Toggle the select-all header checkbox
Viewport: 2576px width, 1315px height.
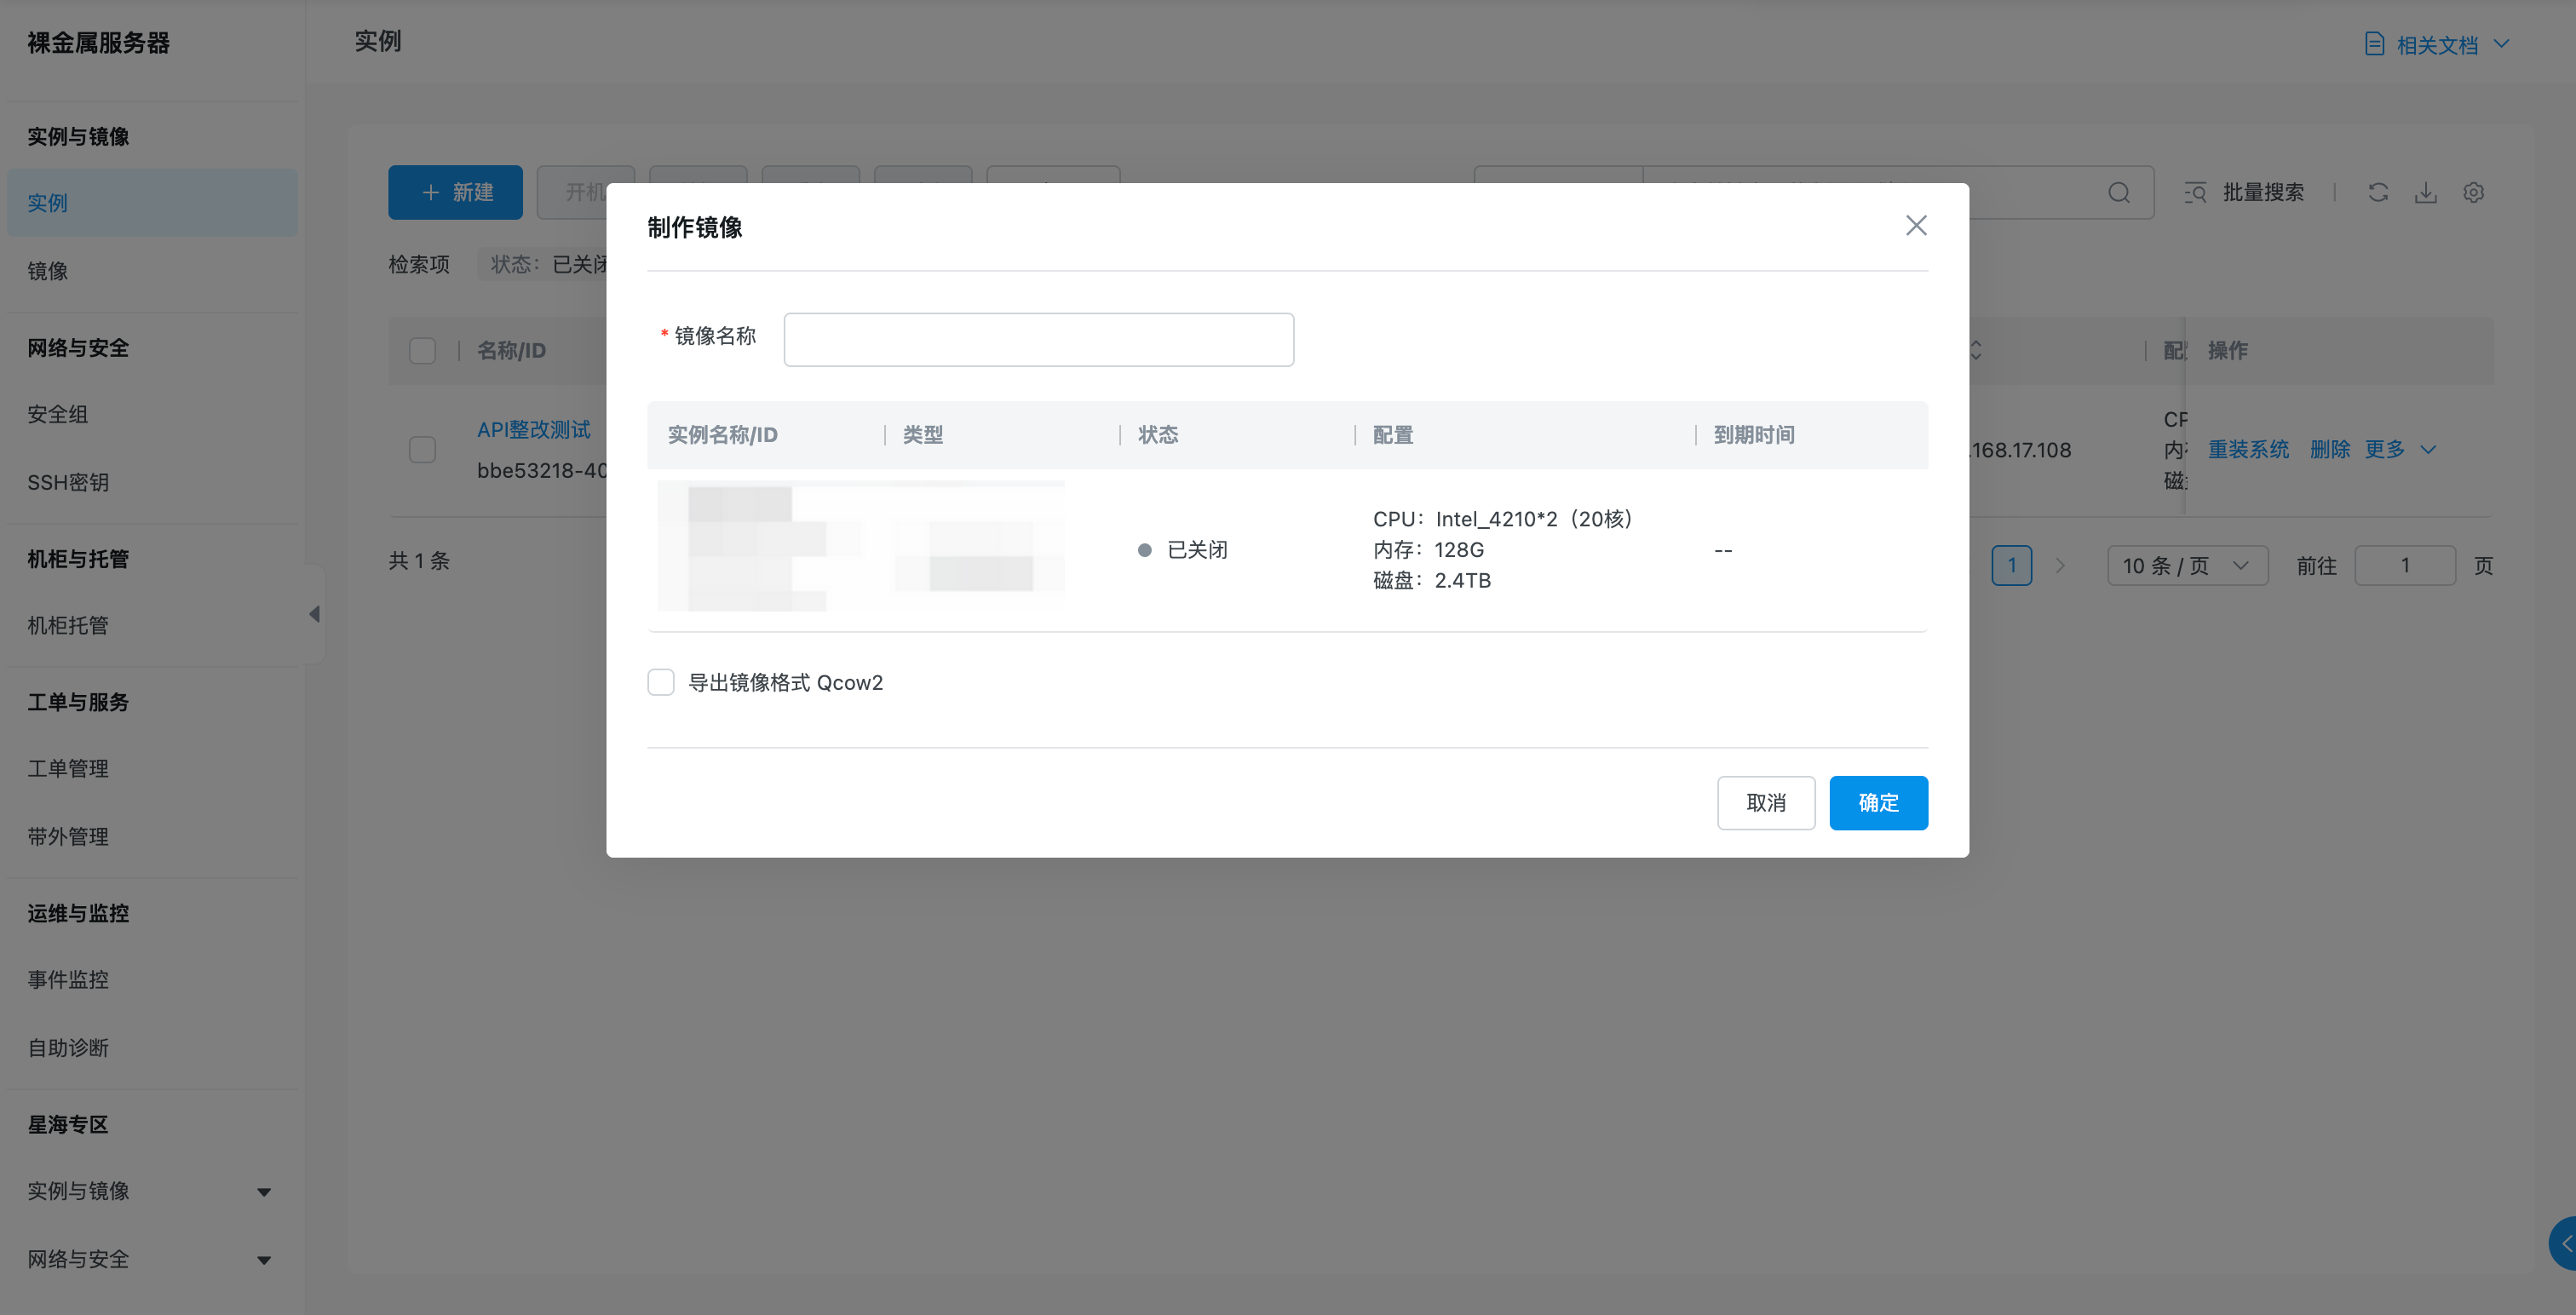click(x=422, y=351)
